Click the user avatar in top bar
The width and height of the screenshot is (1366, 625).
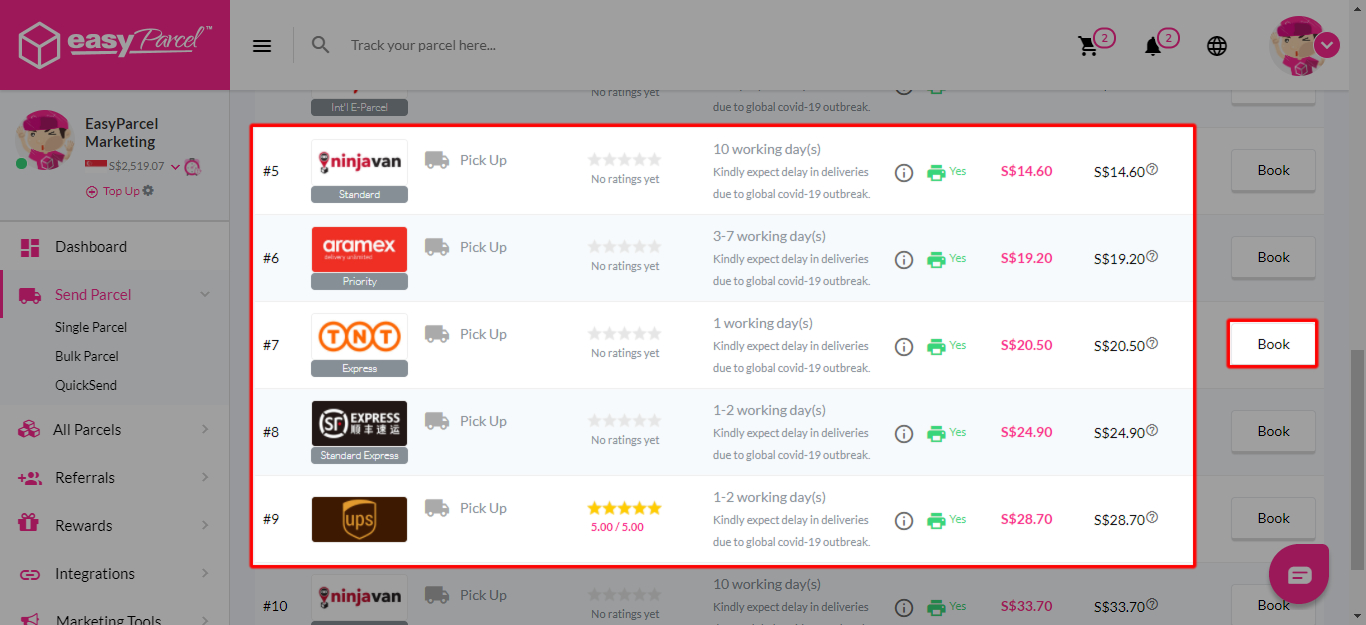1299,45
